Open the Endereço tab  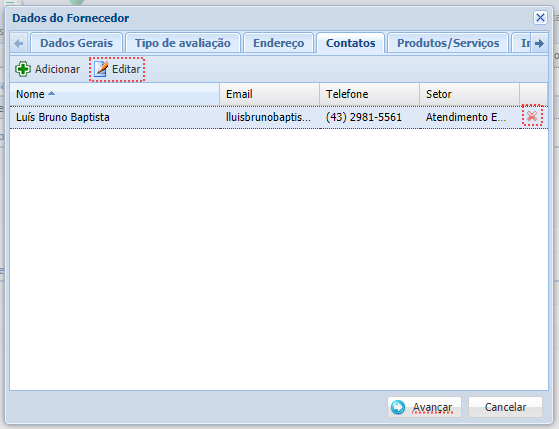pyautogui.click(x=278, y=43)
